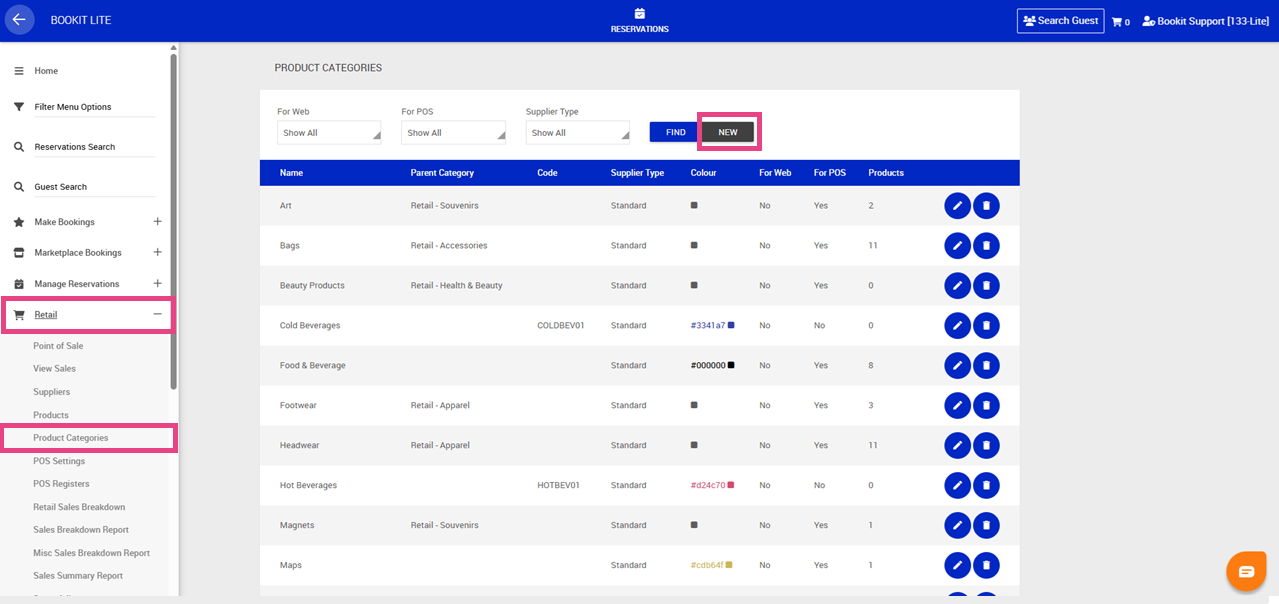The image size is (1279, 604).
Task: Edit the Beauty Products category
Action: point(957,286)
